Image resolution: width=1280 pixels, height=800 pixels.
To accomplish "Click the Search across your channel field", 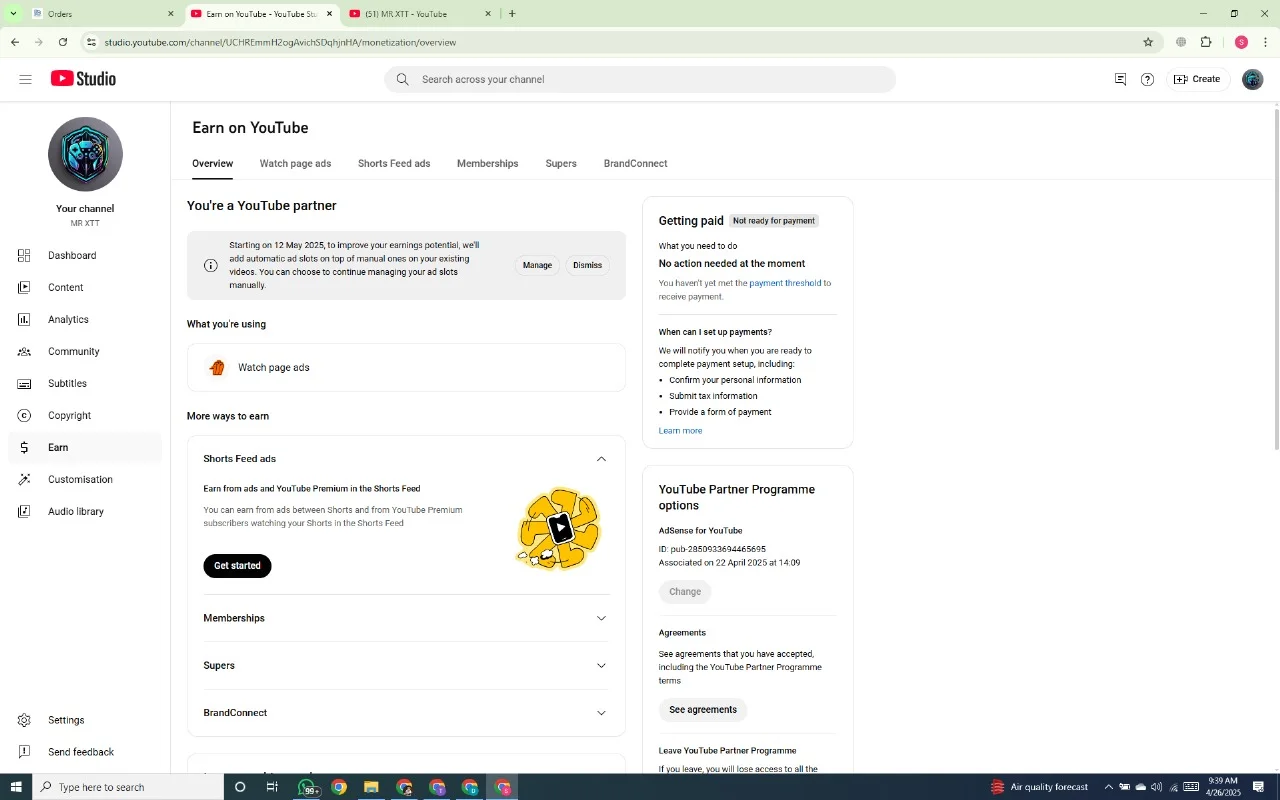I will click(640, 79).
